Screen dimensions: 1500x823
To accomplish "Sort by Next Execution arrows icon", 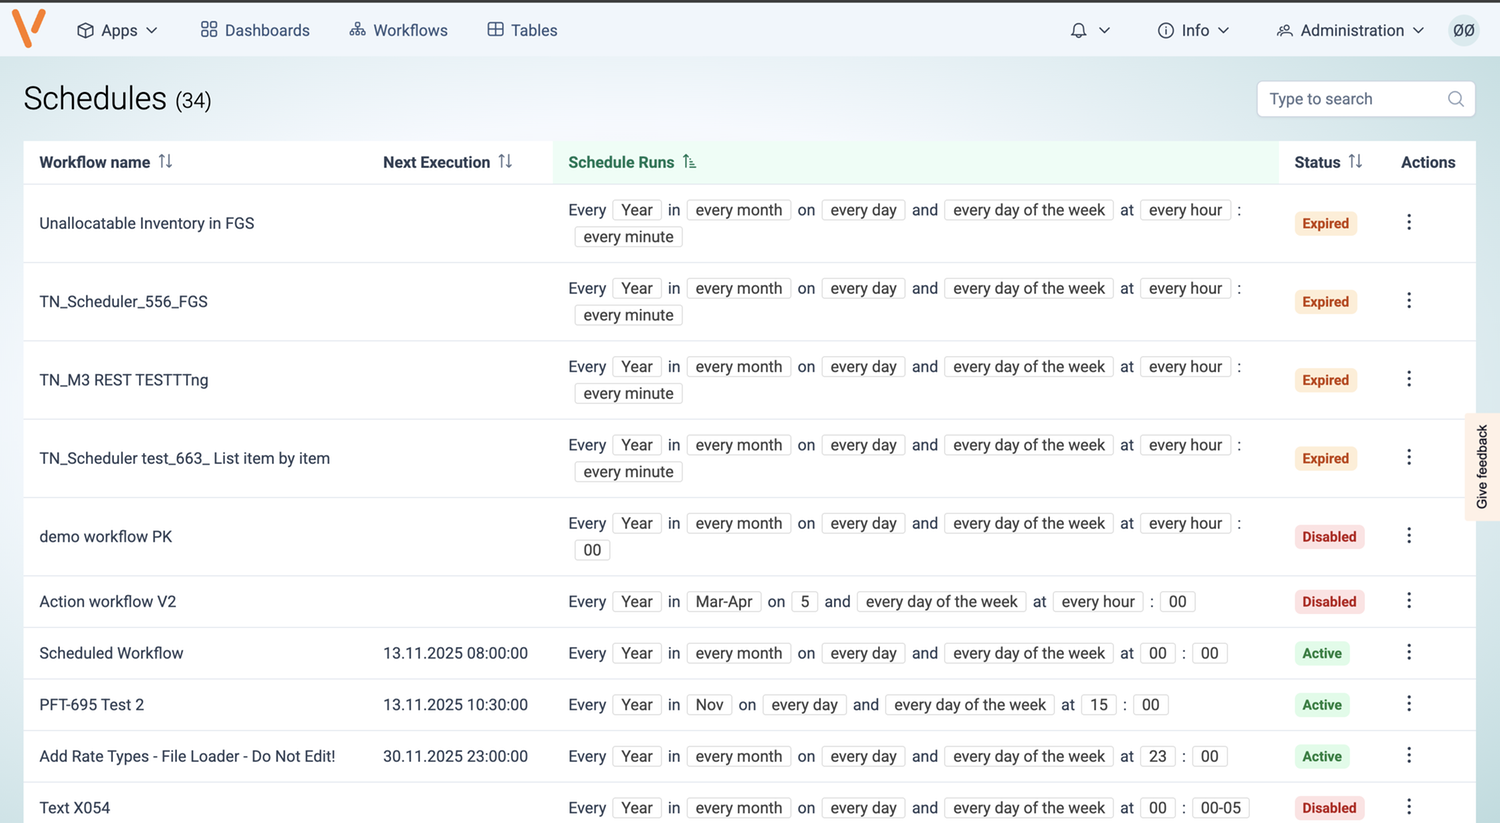I will 505,161.
